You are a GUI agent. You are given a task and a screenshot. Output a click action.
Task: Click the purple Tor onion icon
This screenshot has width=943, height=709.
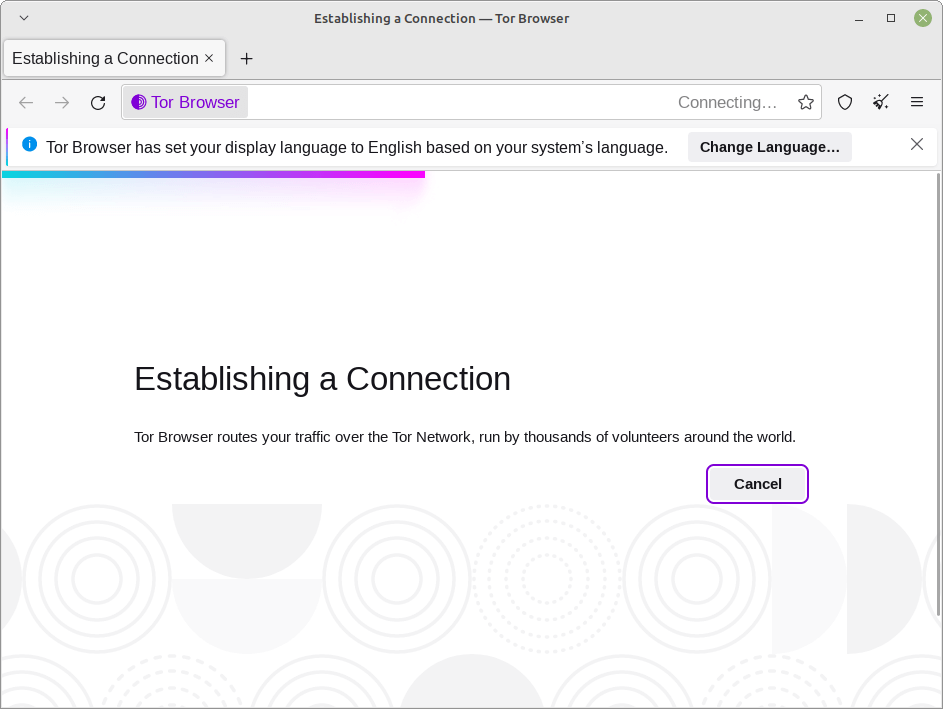(139, 102)
